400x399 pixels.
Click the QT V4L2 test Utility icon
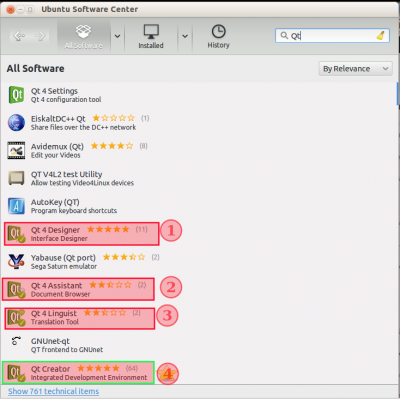coord(16,178)
